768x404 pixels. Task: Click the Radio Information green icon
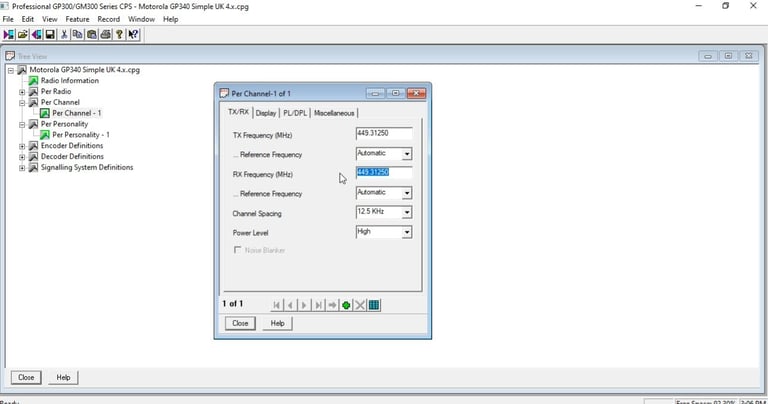click(33, 81)
